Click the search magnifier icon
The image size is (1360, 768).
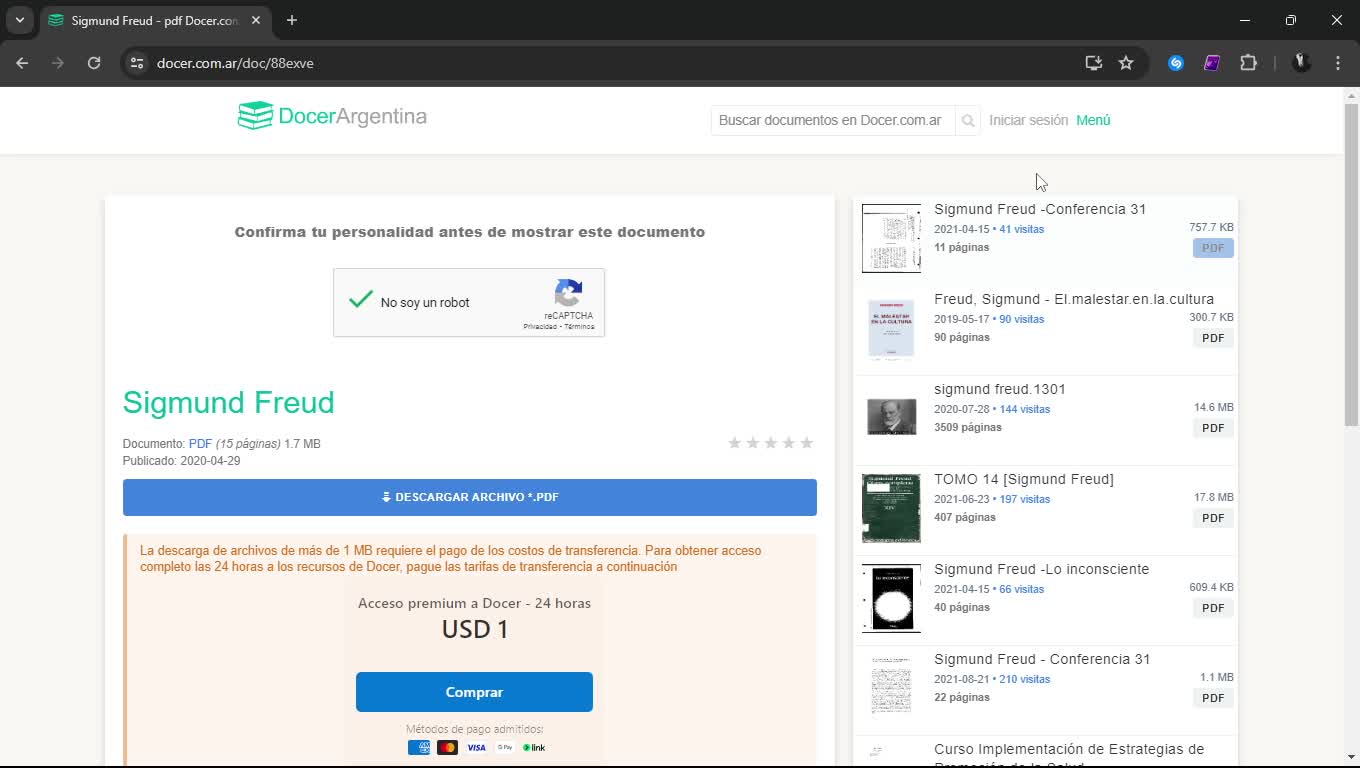pos(967,121)
